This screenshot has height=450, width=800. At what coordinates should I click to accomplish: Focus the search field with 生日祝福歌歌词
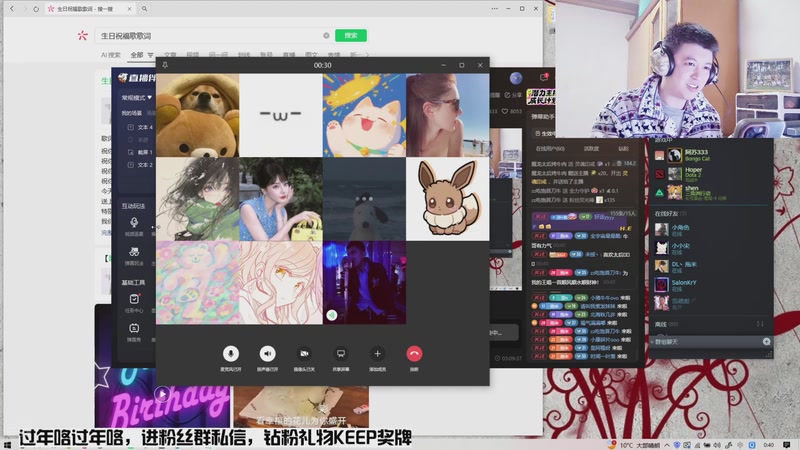point(213,36)
